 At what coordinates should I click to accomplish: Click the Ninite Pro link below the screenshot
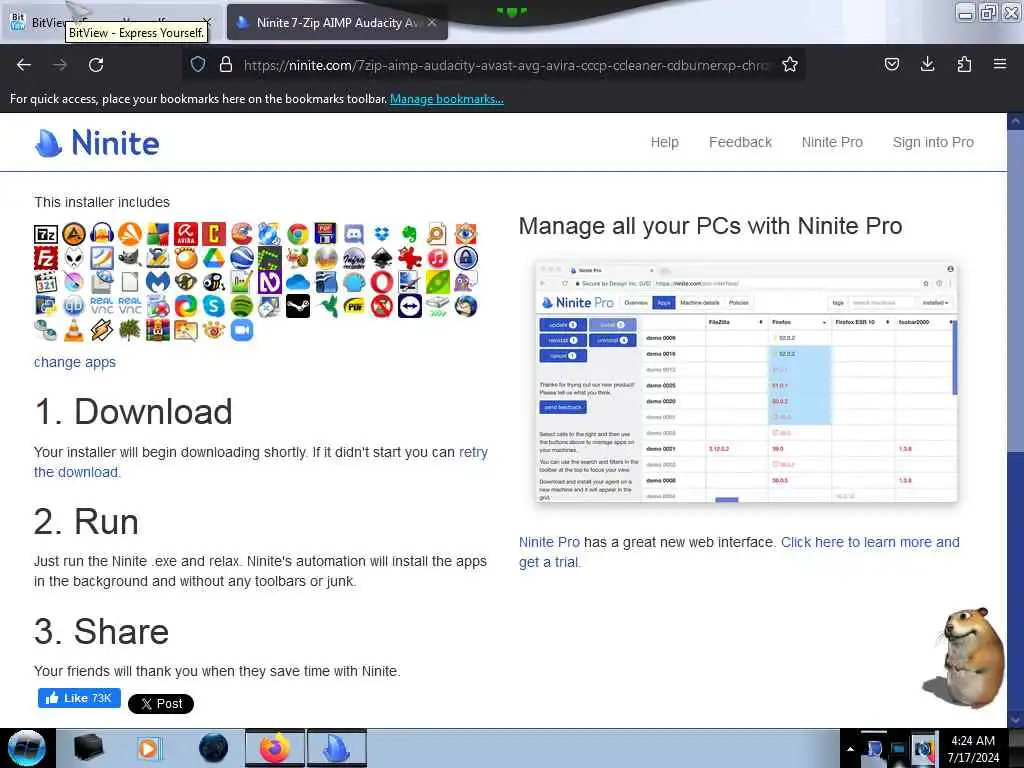(x=549, y=542)
